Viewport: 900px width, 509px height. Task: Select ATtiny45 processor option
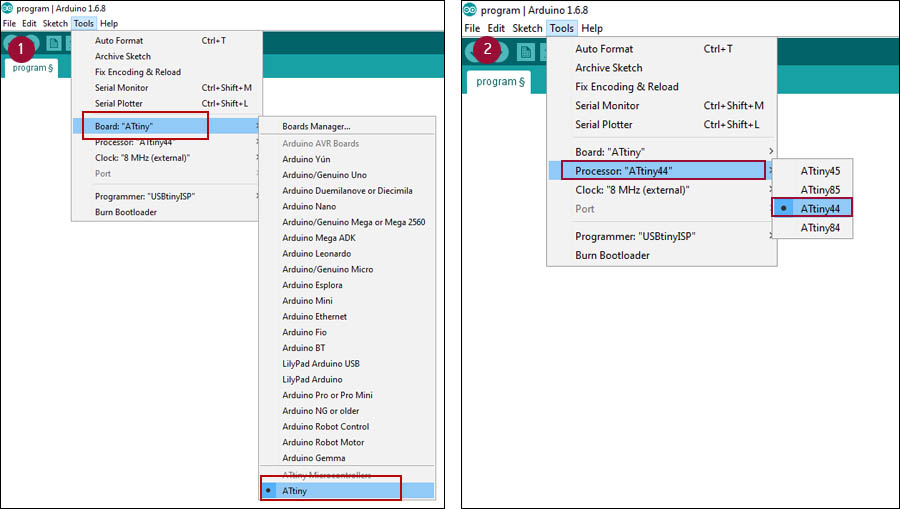pos(812,171)
